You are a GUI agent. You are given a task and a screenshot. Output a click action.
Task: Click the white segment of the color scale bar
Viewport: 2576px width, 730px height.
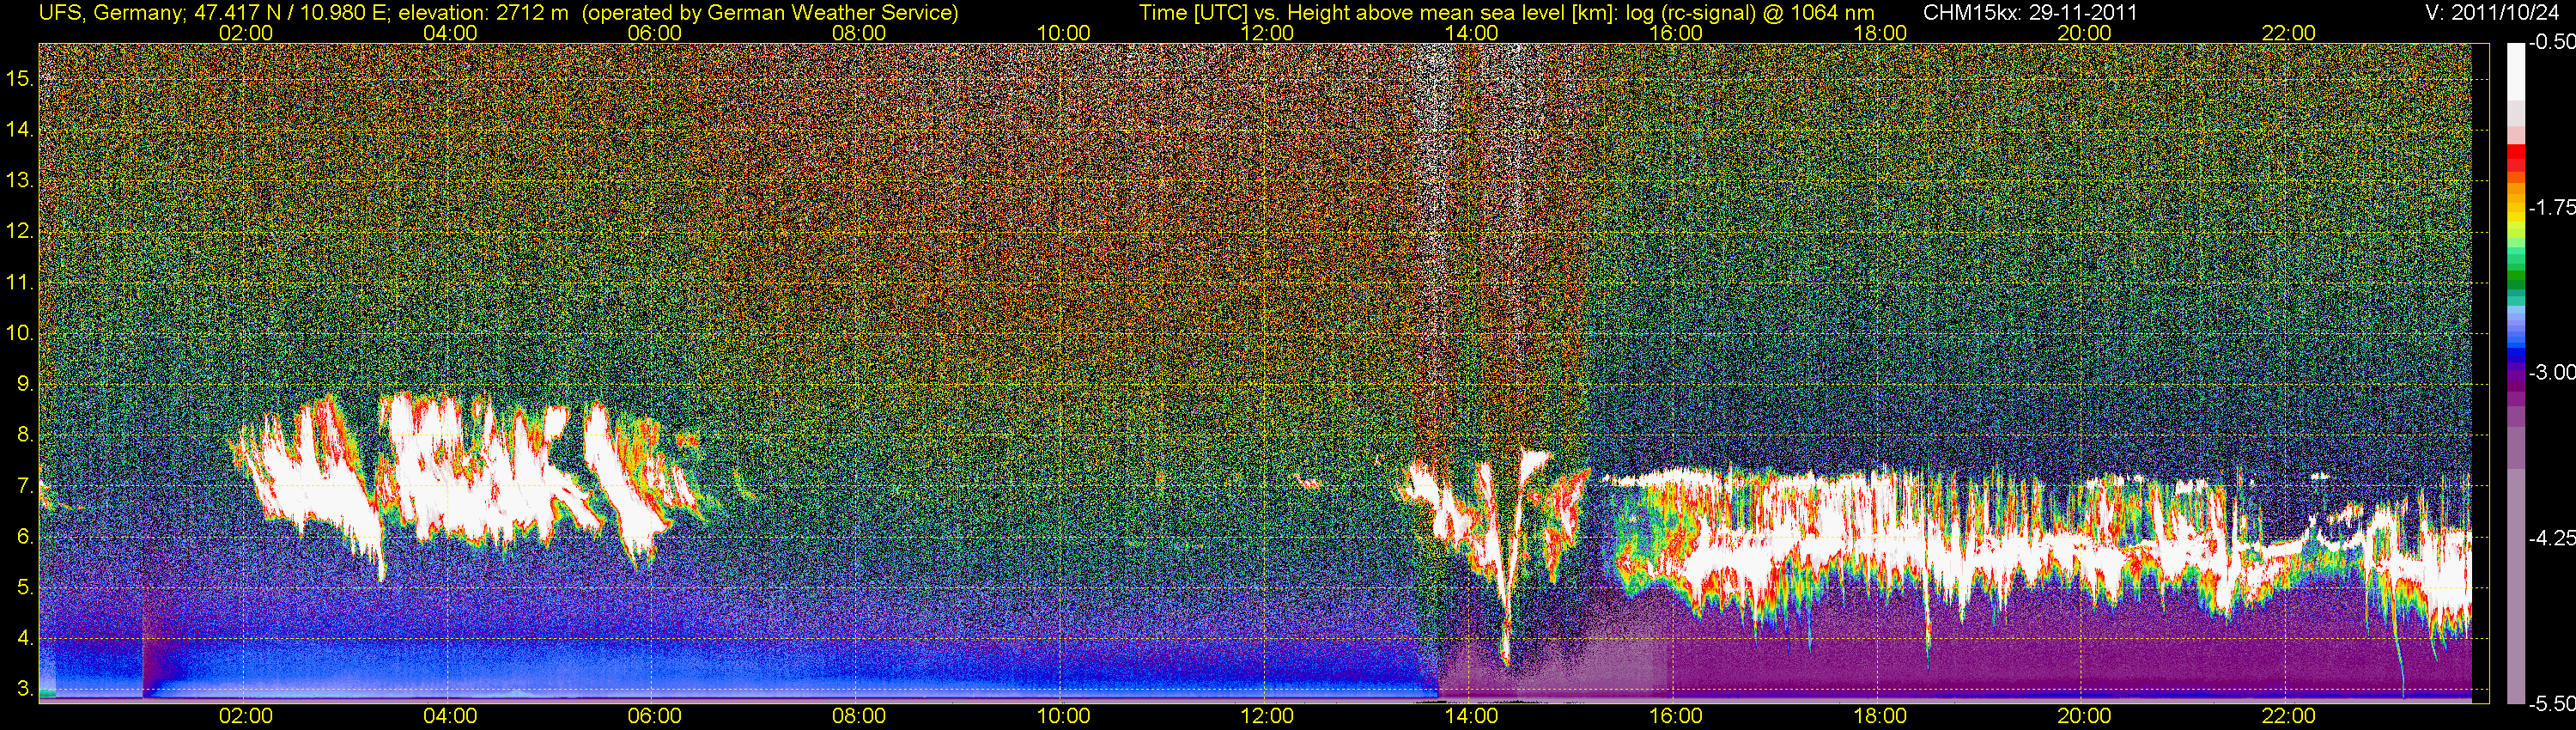pos(2515,72)
